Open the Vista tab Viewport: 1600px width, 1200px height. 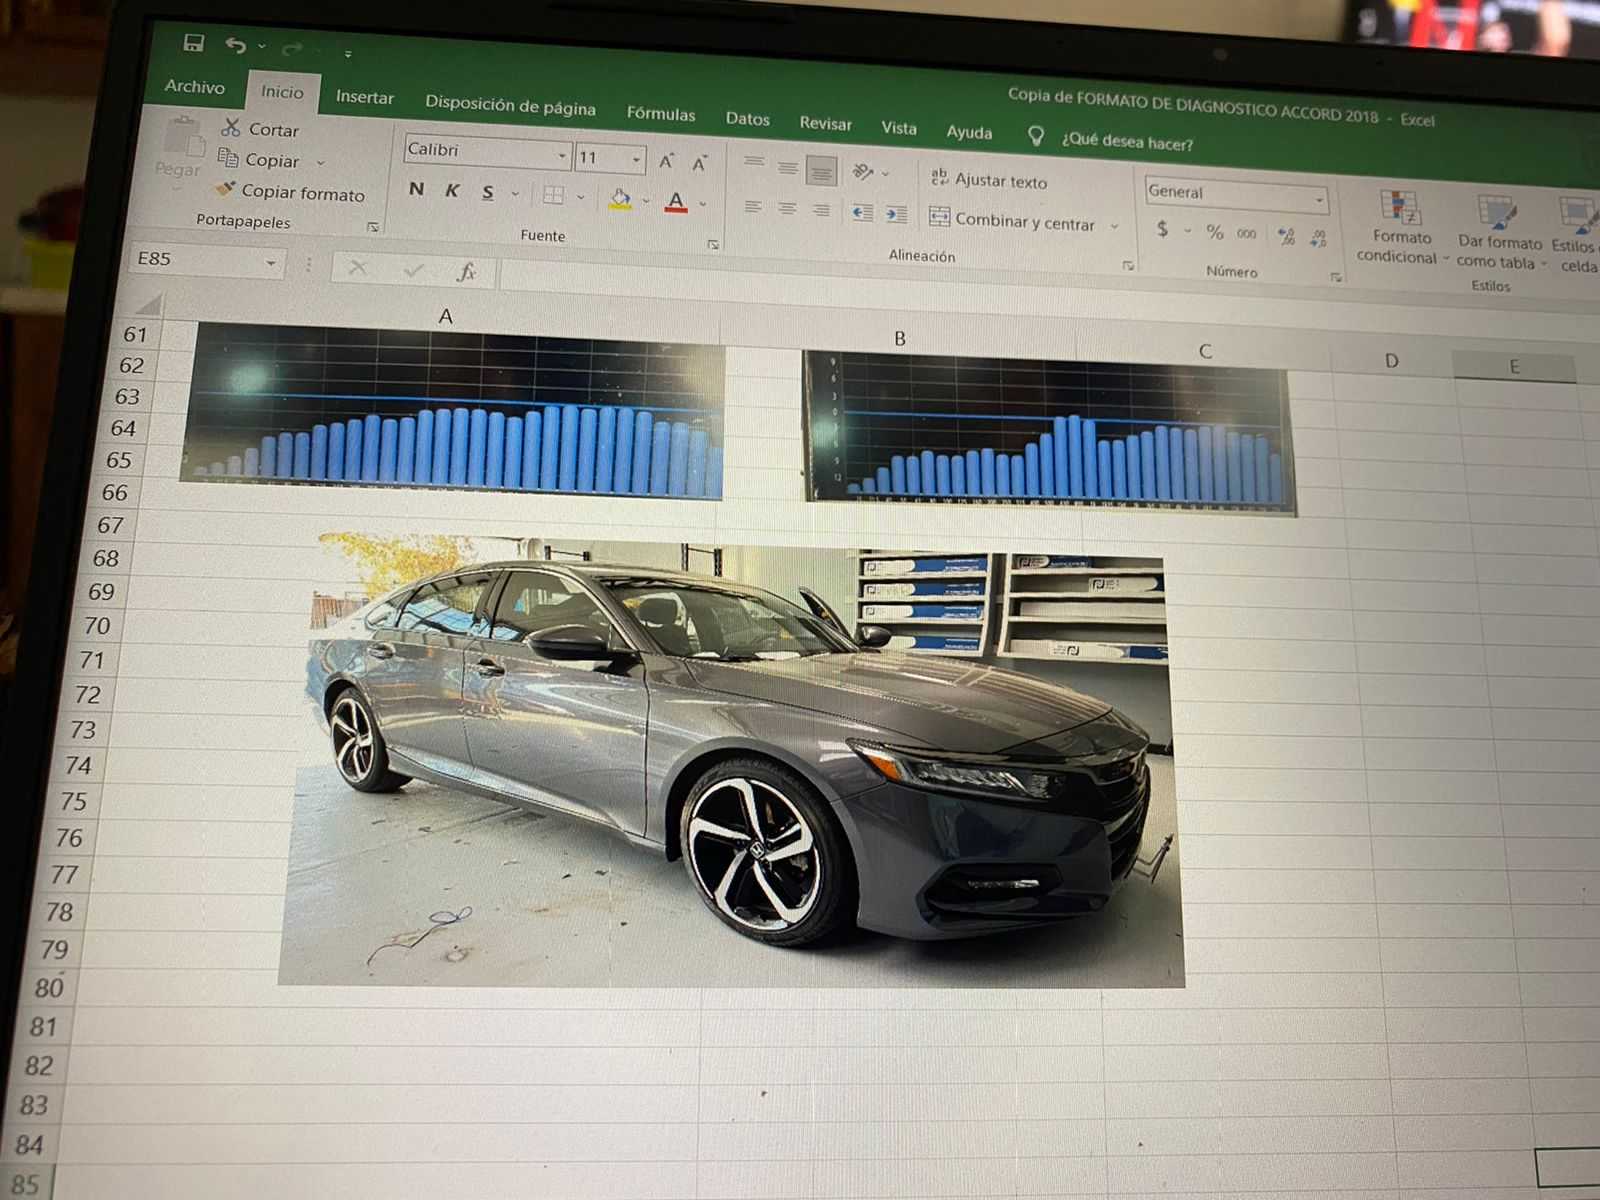[898, 127]
